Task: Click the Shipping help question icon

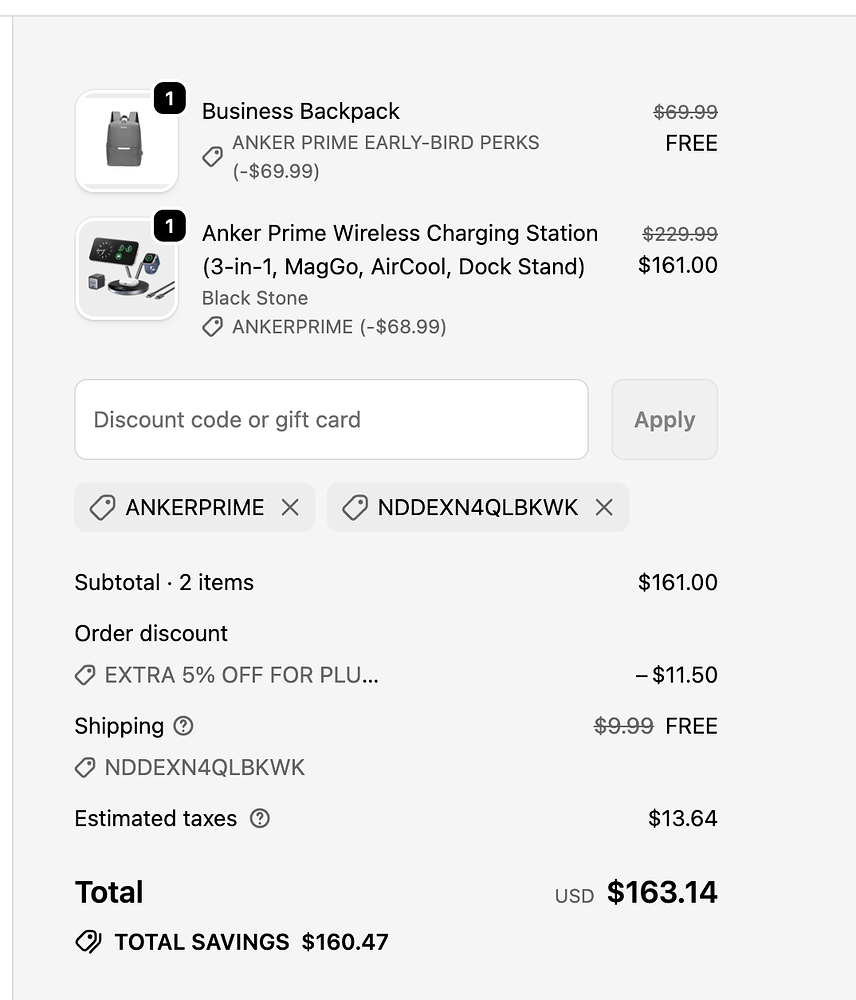Action: point(183,726)
